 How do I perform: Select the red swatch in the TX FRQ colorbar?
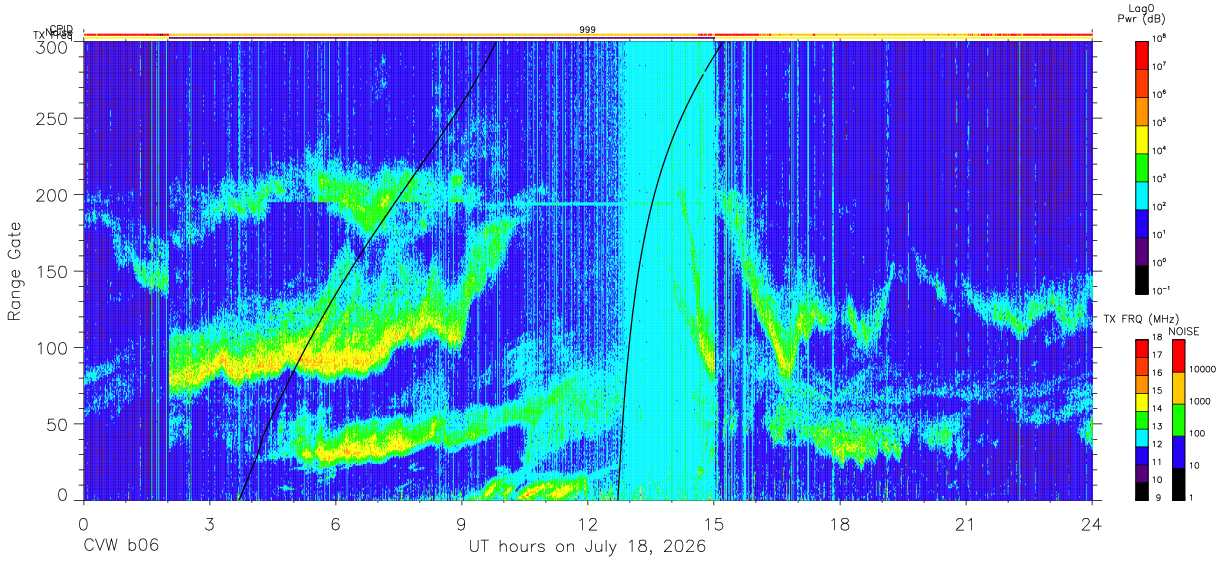point(1142,349)
